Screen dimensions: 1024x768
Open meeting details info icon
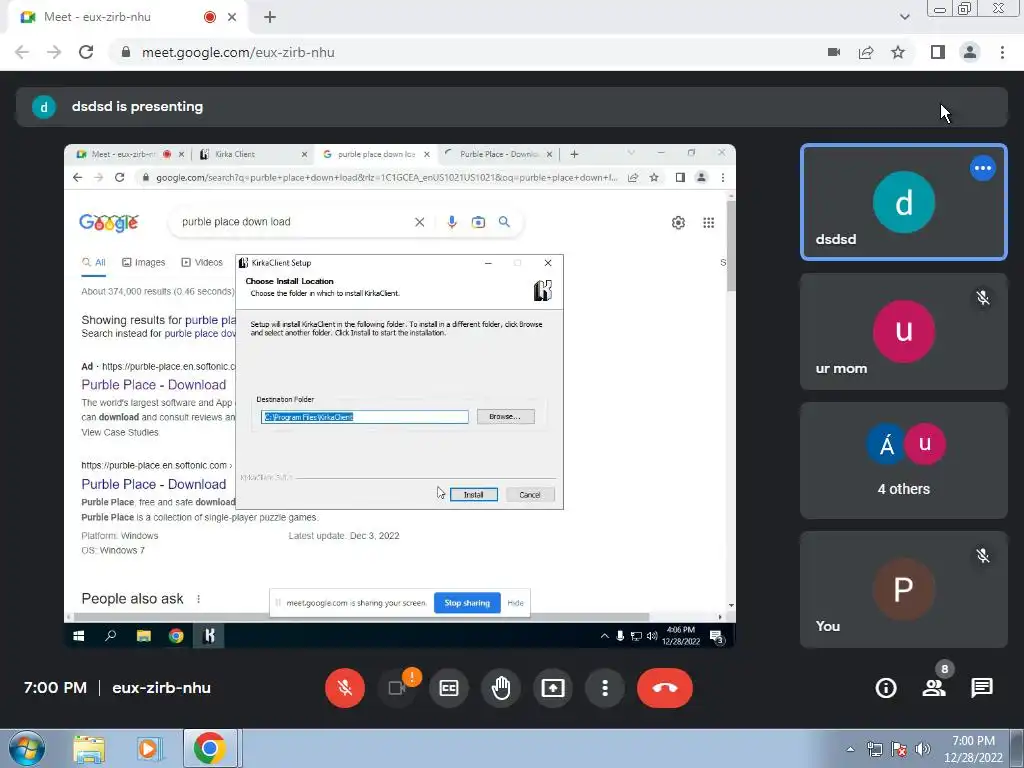[886, 688]
